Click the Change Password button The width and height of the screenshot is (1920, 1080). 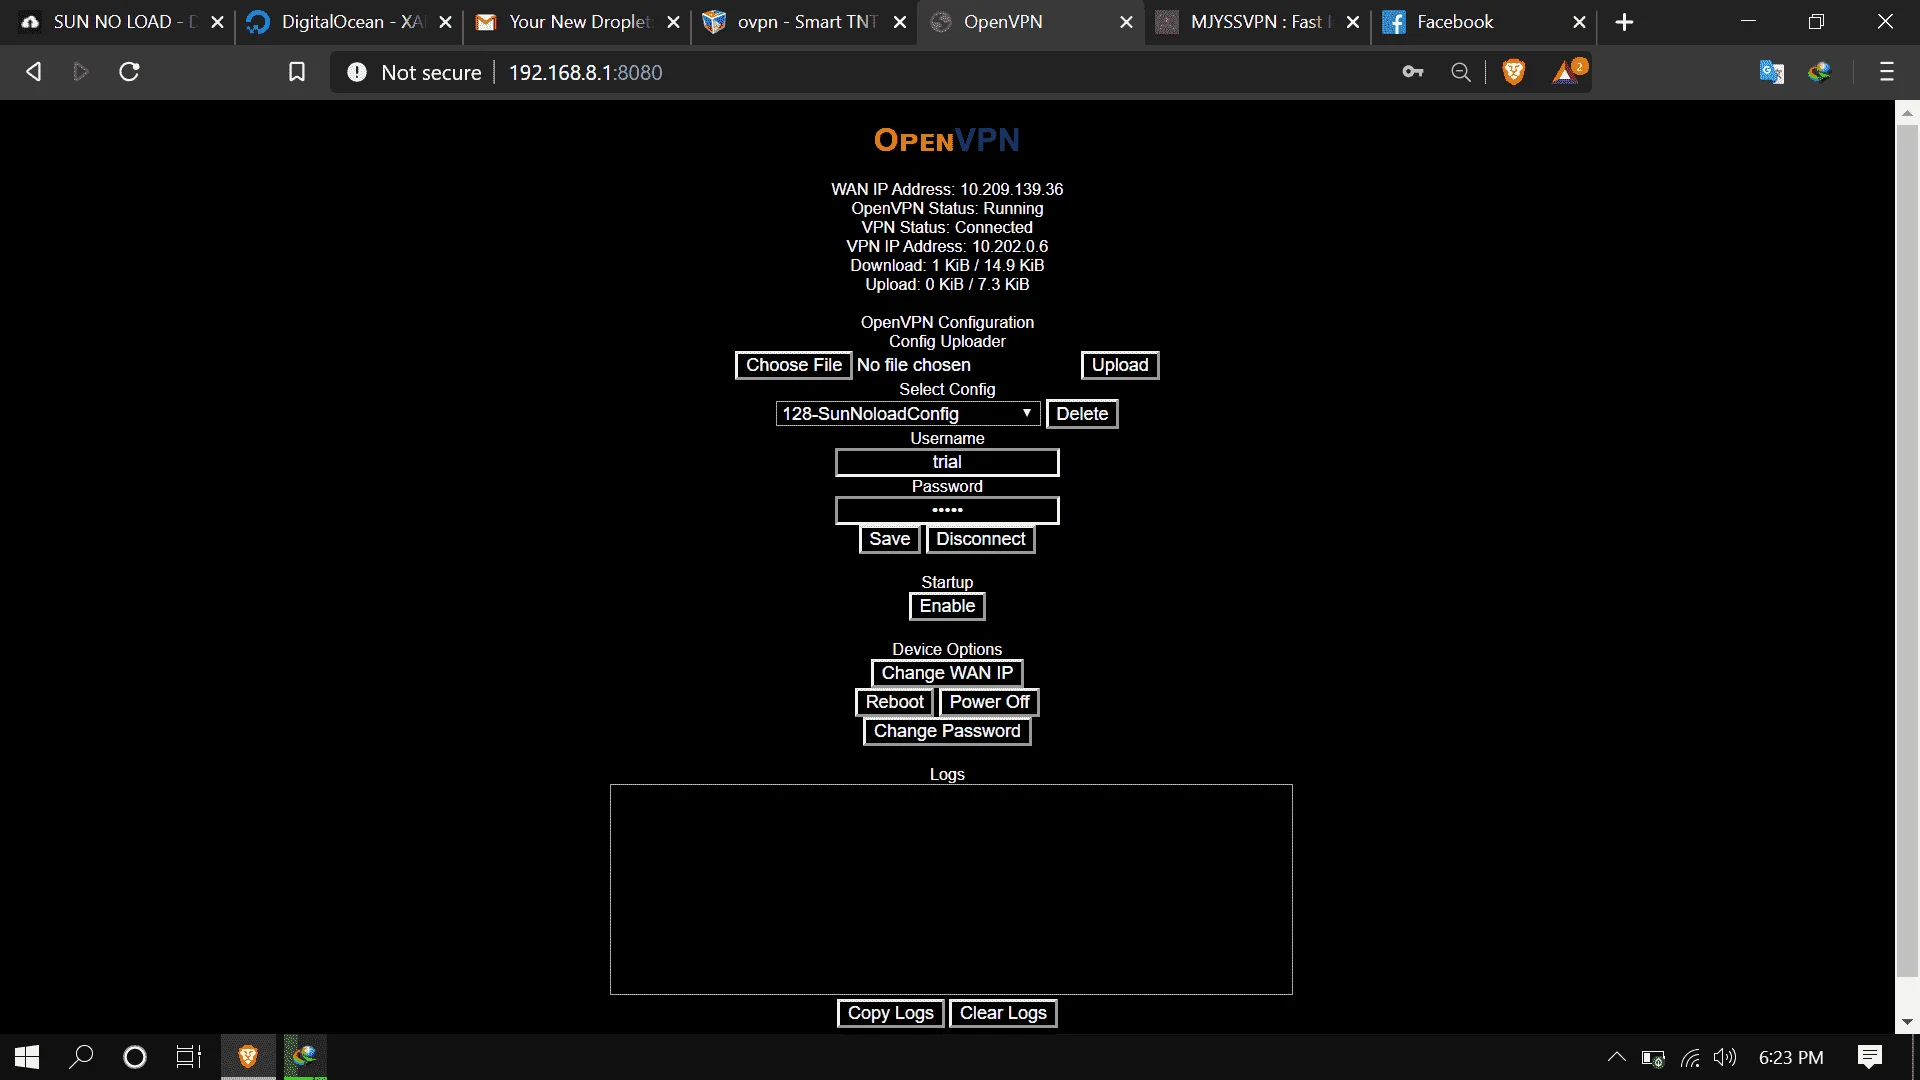click(947, 731)
